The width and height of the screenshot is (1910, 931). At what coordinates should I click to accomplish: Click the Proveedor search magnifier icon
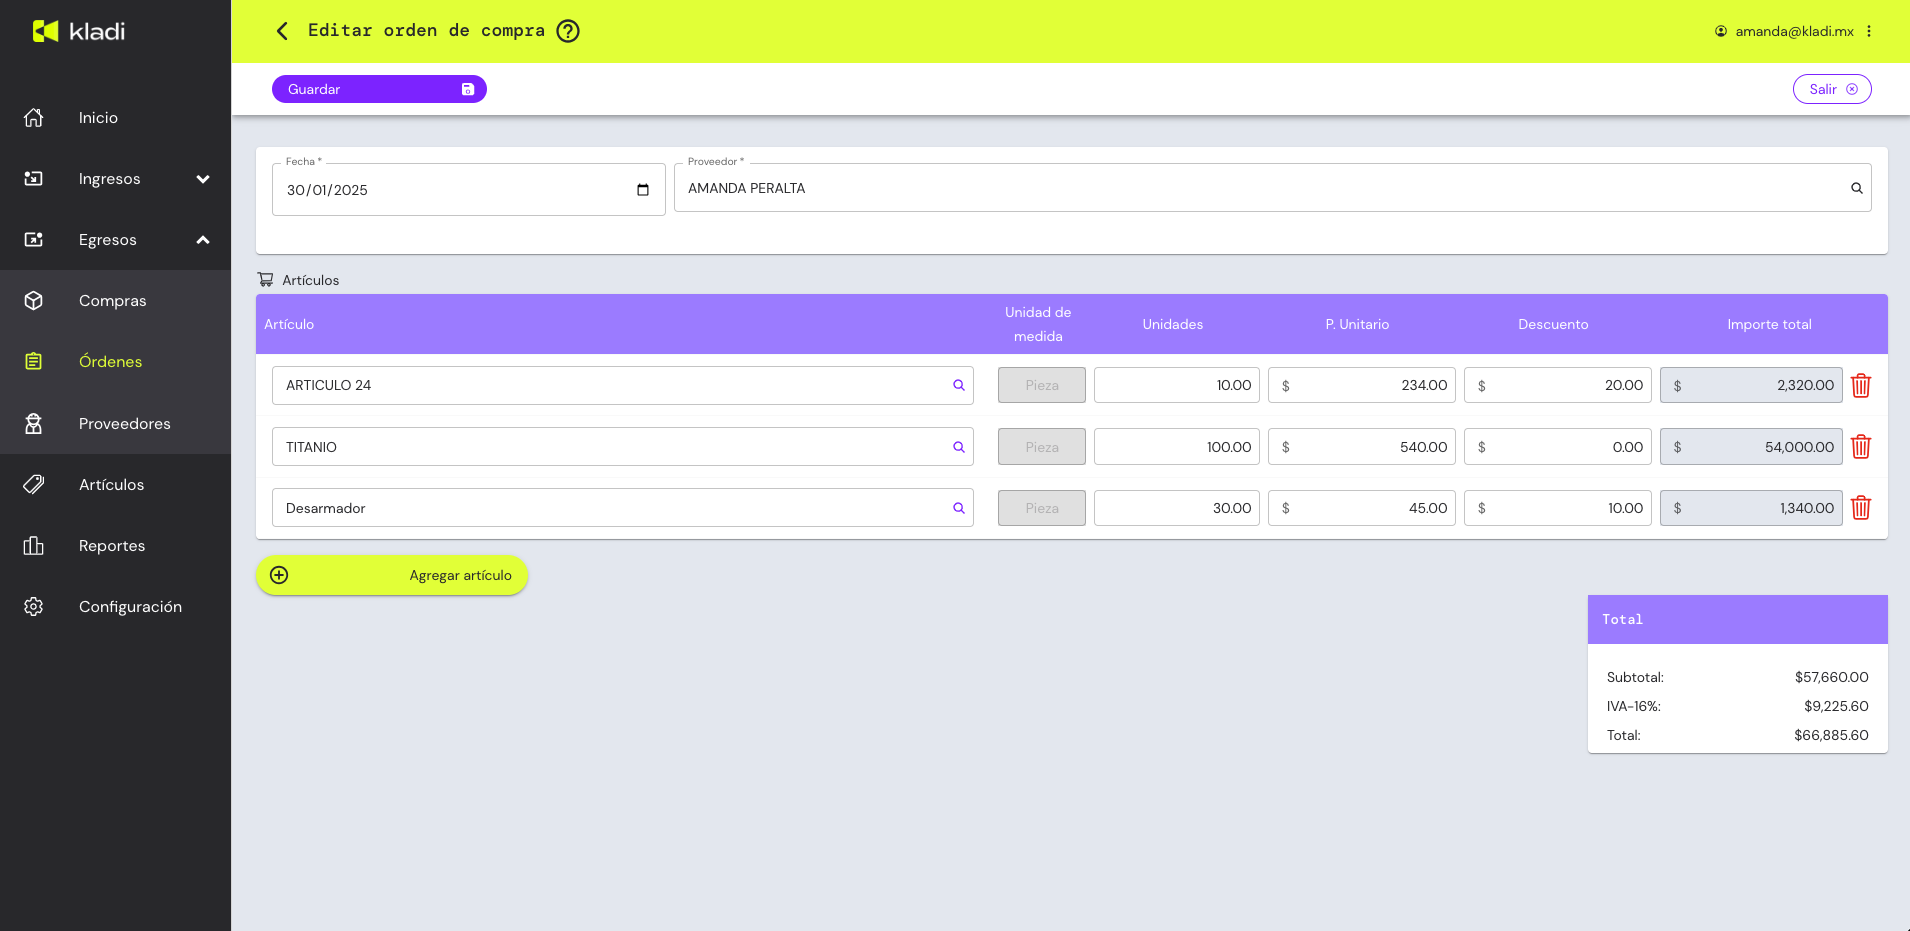(1856, 188)
